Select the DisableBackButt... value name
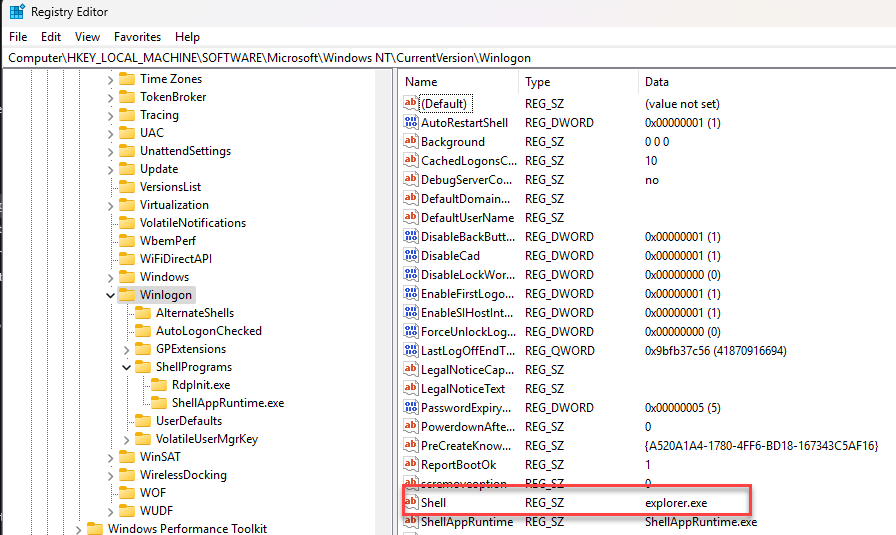 [x=468, y=237]
